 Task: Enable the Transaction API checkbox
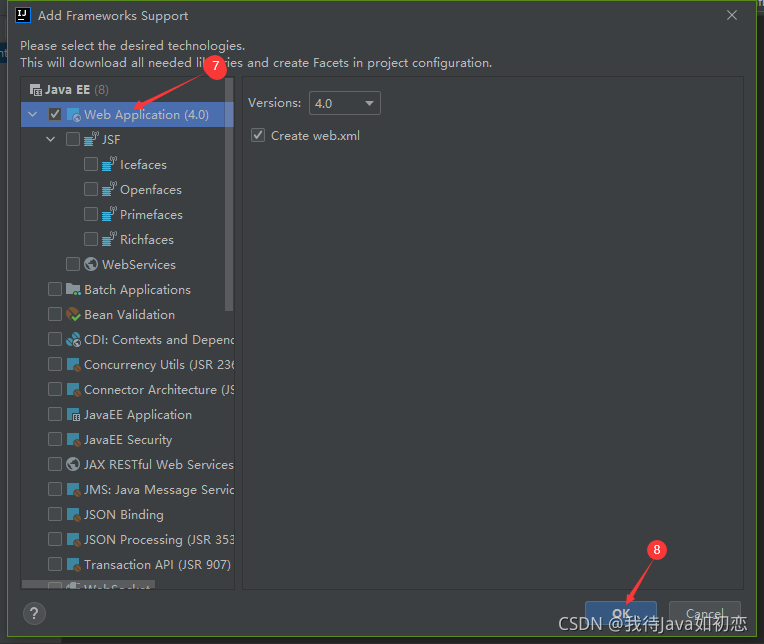pos(55,564)
